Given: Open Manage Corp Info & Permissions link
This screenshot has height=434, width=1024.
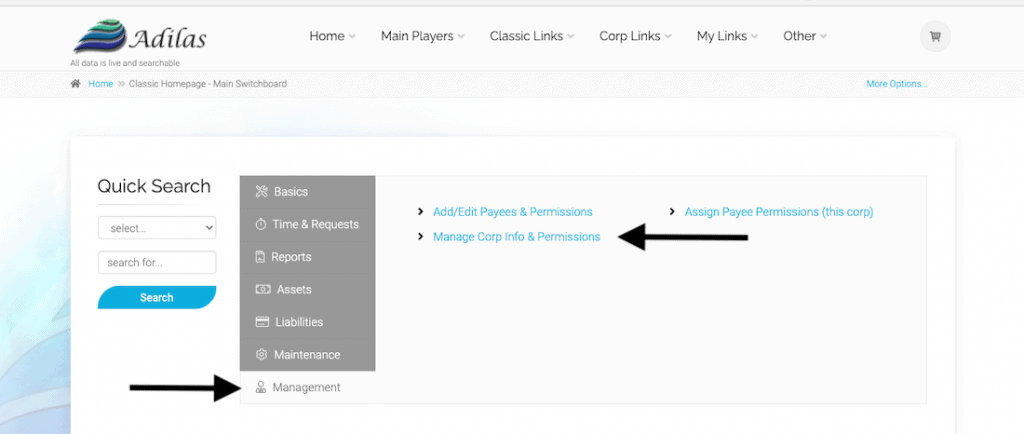Looking at the screenshot, I should click(x=517, y=237).
